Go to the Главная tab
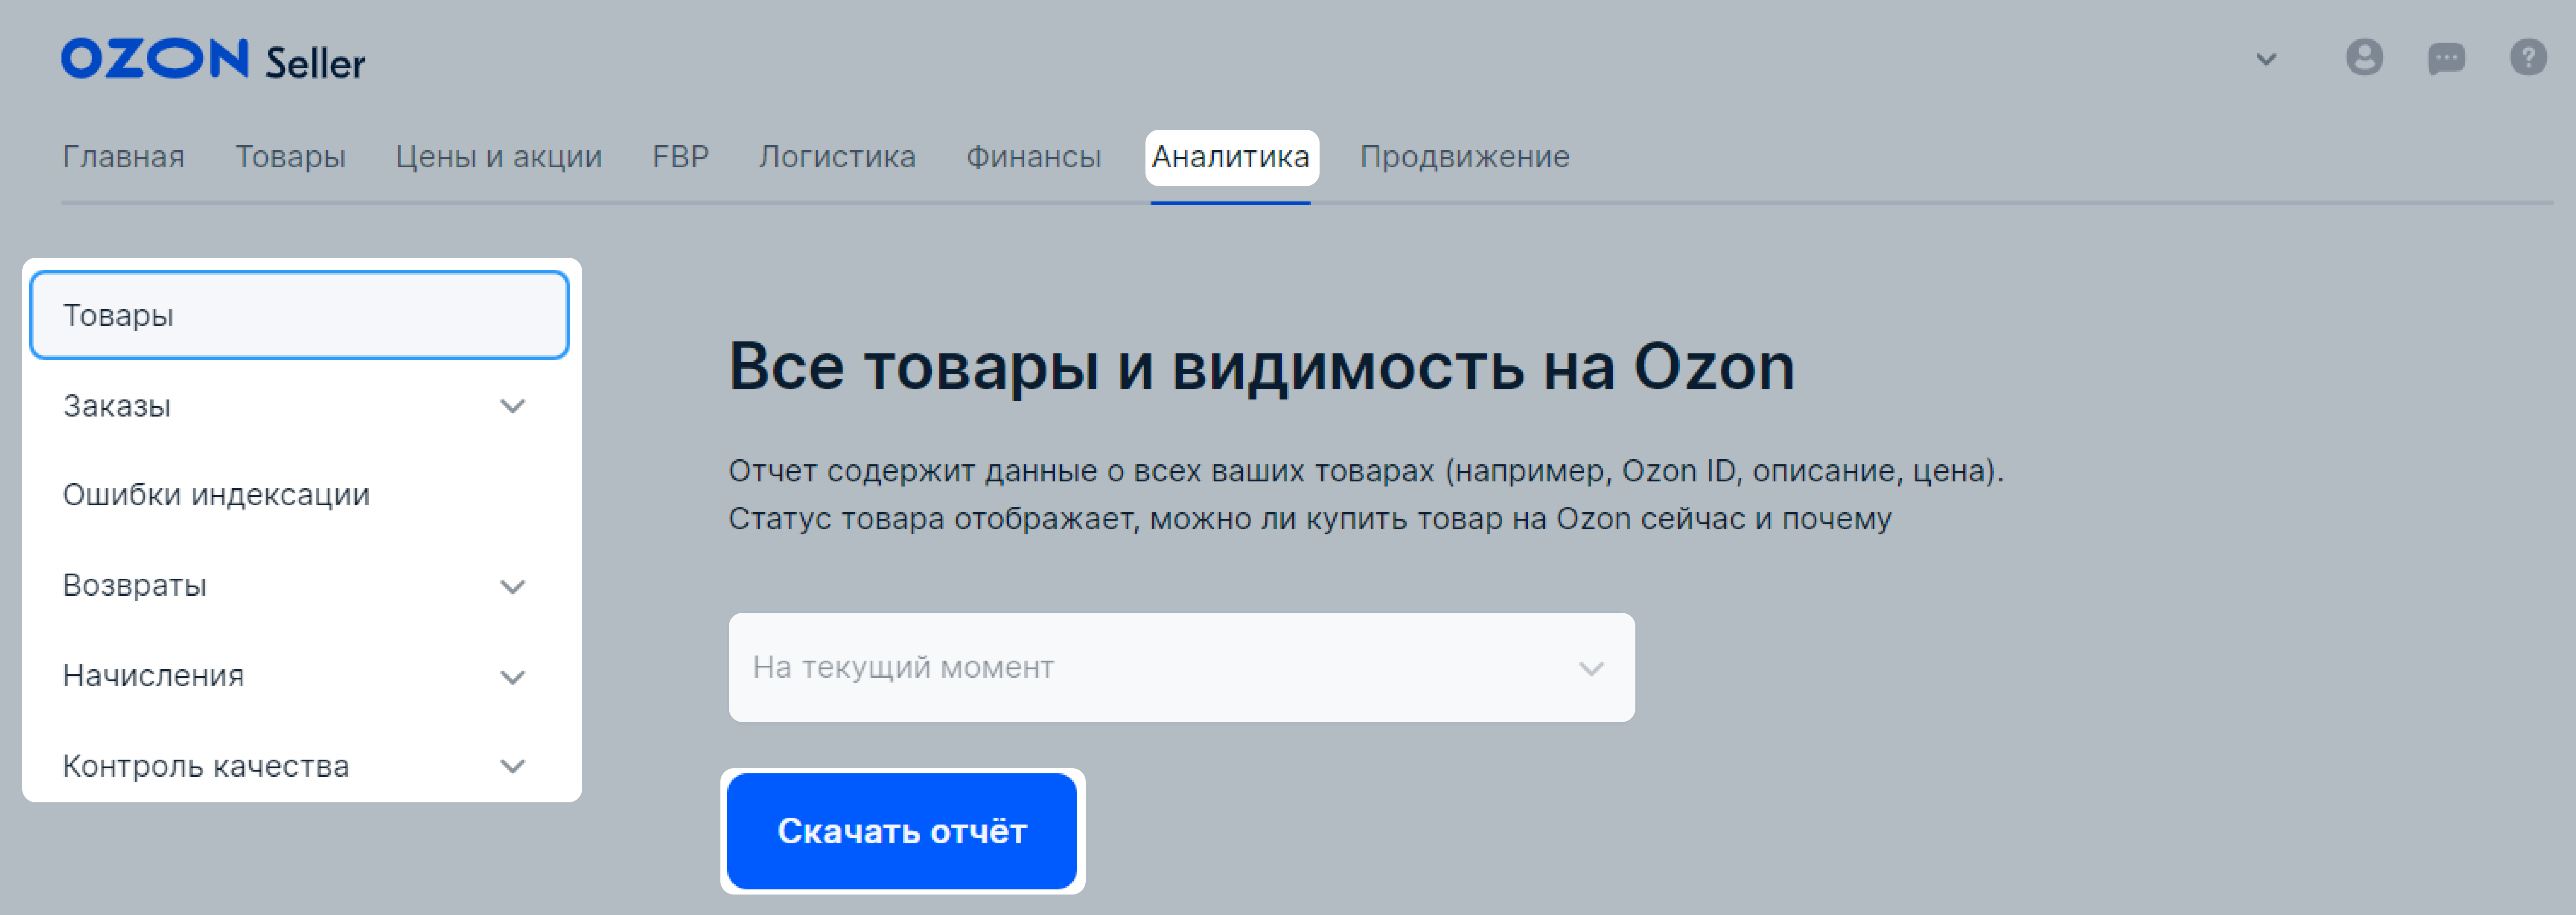The width and height of the screenshot is (2576, 915). point(123,157)
